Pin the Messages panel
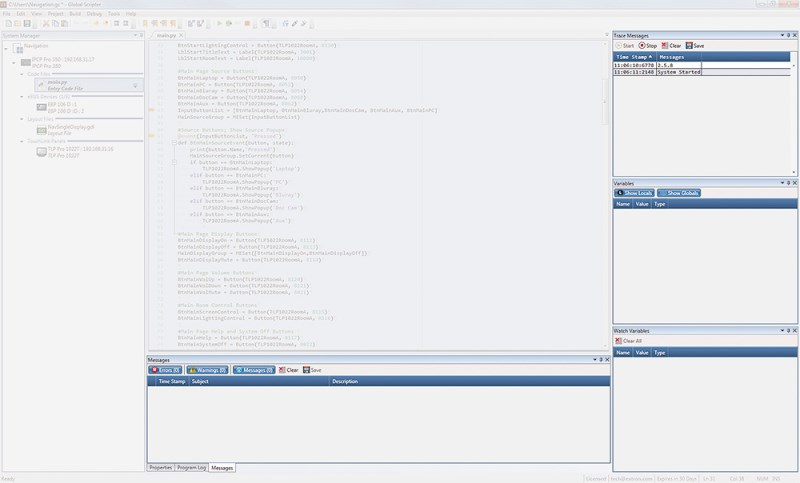Viewport: 800px width, 483px height. tap(601, 360)
